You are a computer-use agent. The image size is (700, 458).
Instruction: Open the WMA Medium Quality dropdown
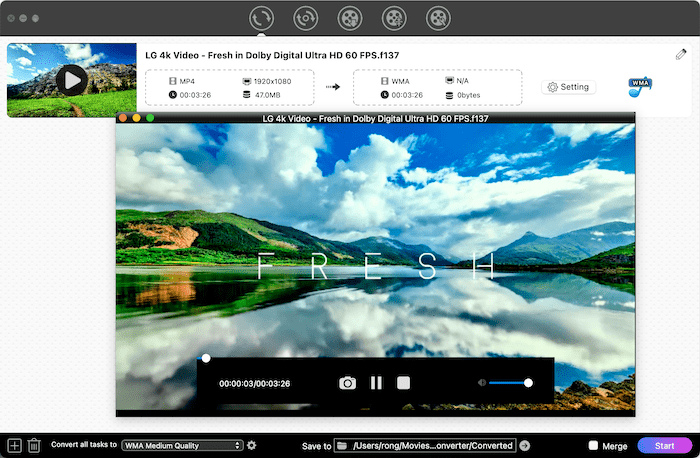pyautogui.click(x=182, y=445)
